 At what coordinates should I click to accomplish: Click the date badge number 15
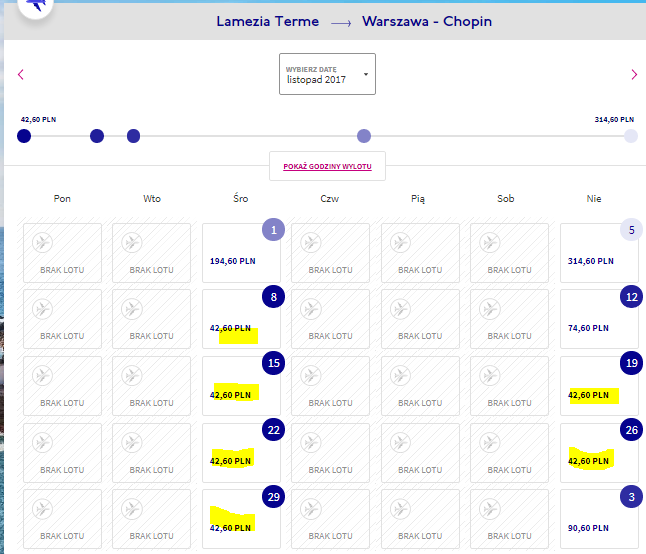274,363
